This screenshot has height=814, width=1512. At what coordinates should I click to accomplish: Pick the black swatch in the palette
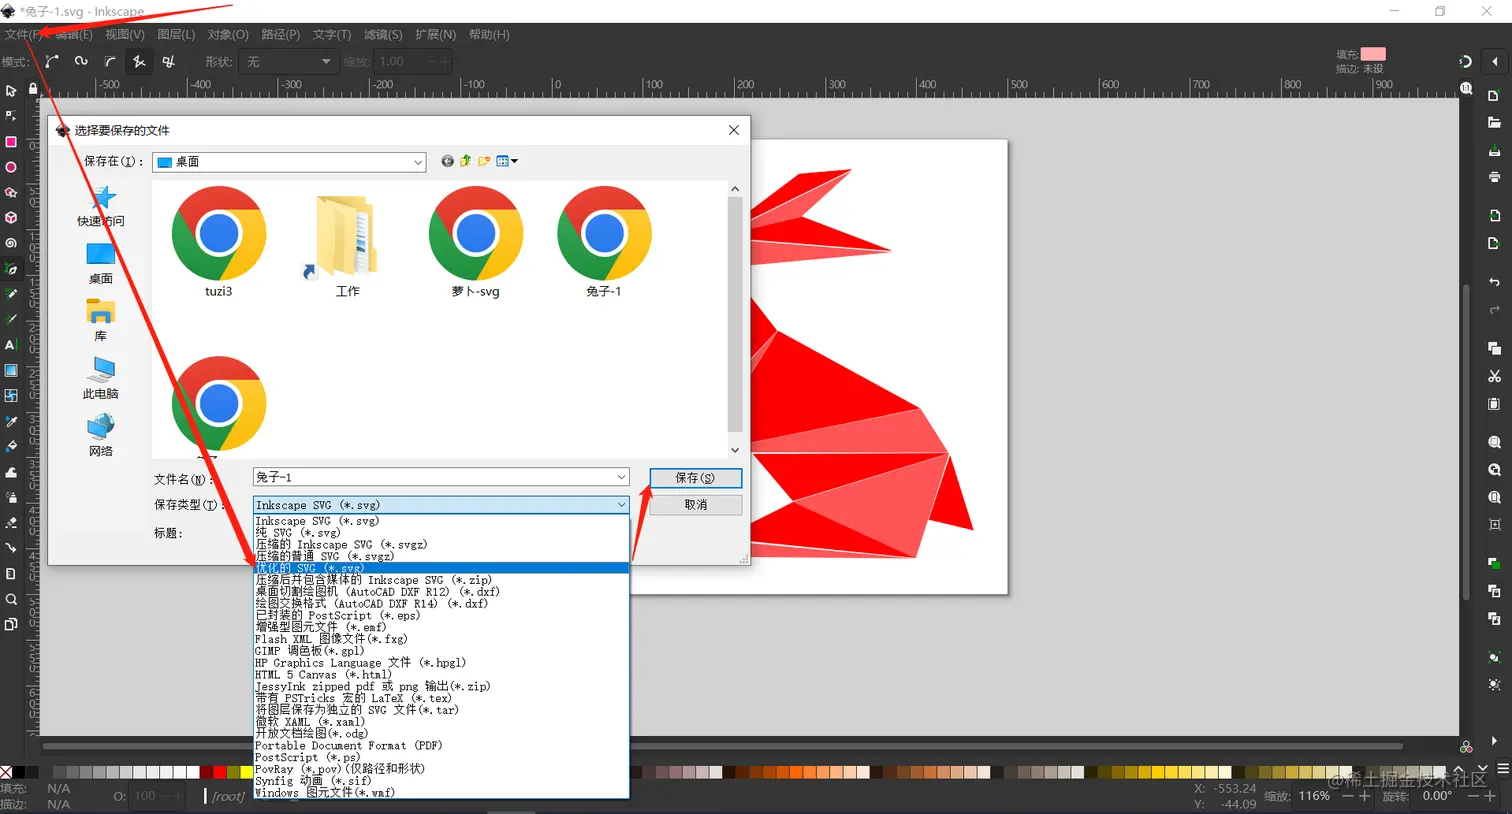click(x=19, y=772)
